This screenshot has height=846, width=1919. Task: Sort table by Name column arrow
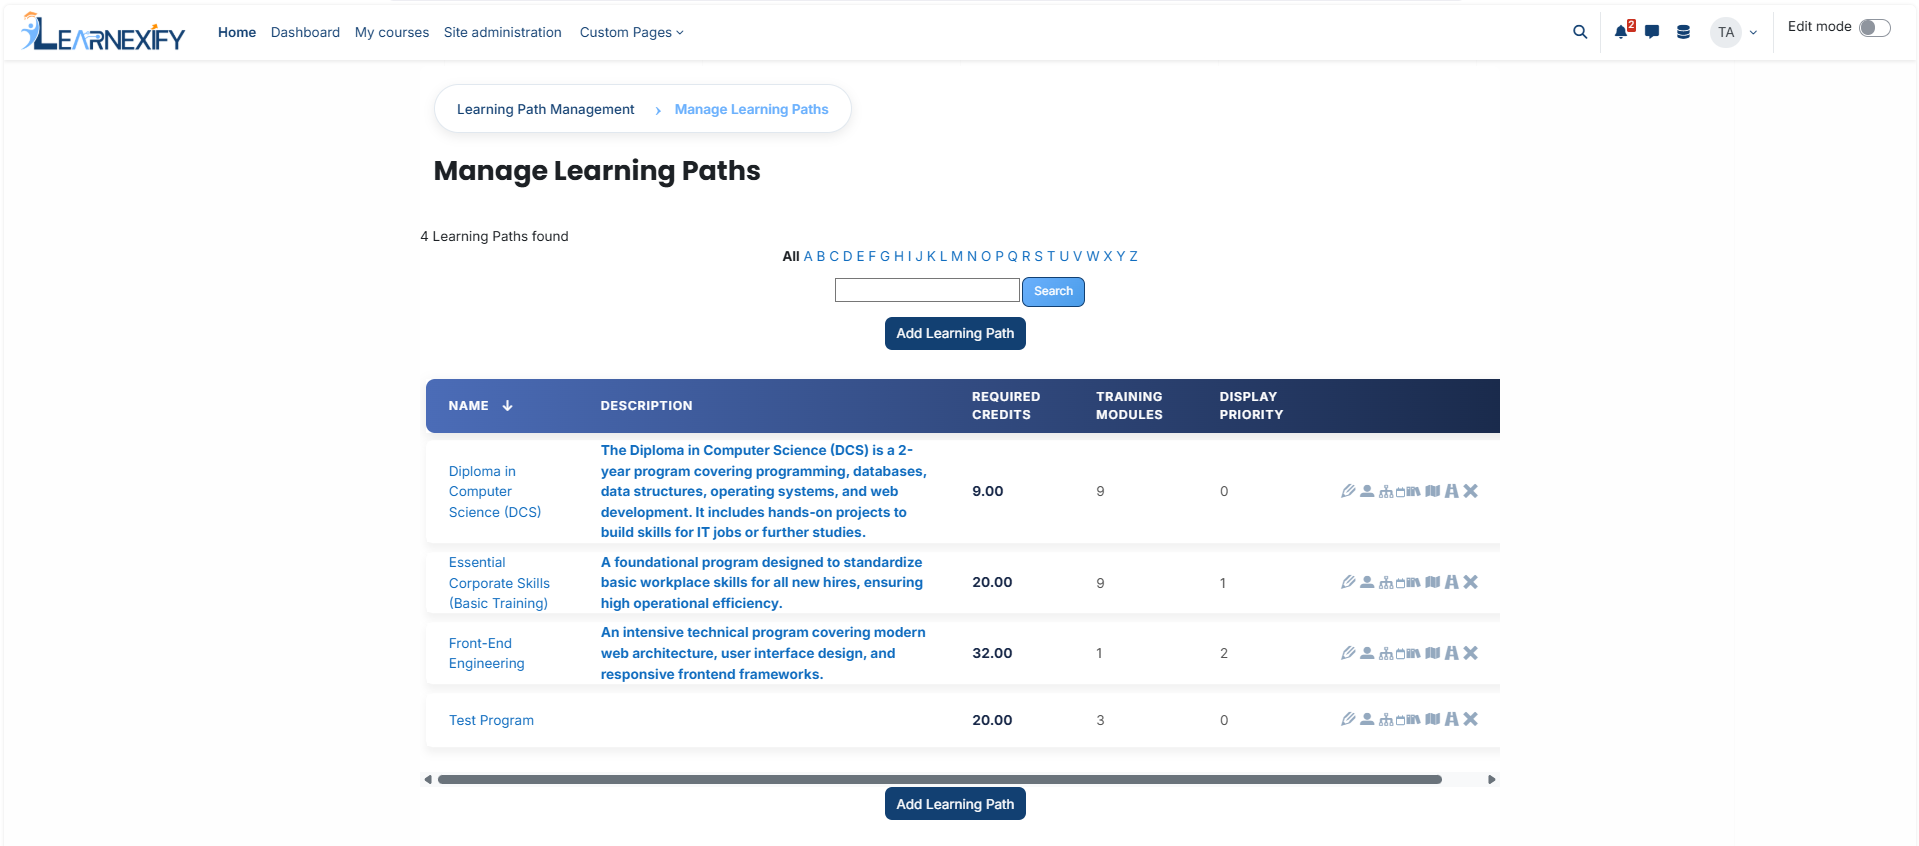507,406
